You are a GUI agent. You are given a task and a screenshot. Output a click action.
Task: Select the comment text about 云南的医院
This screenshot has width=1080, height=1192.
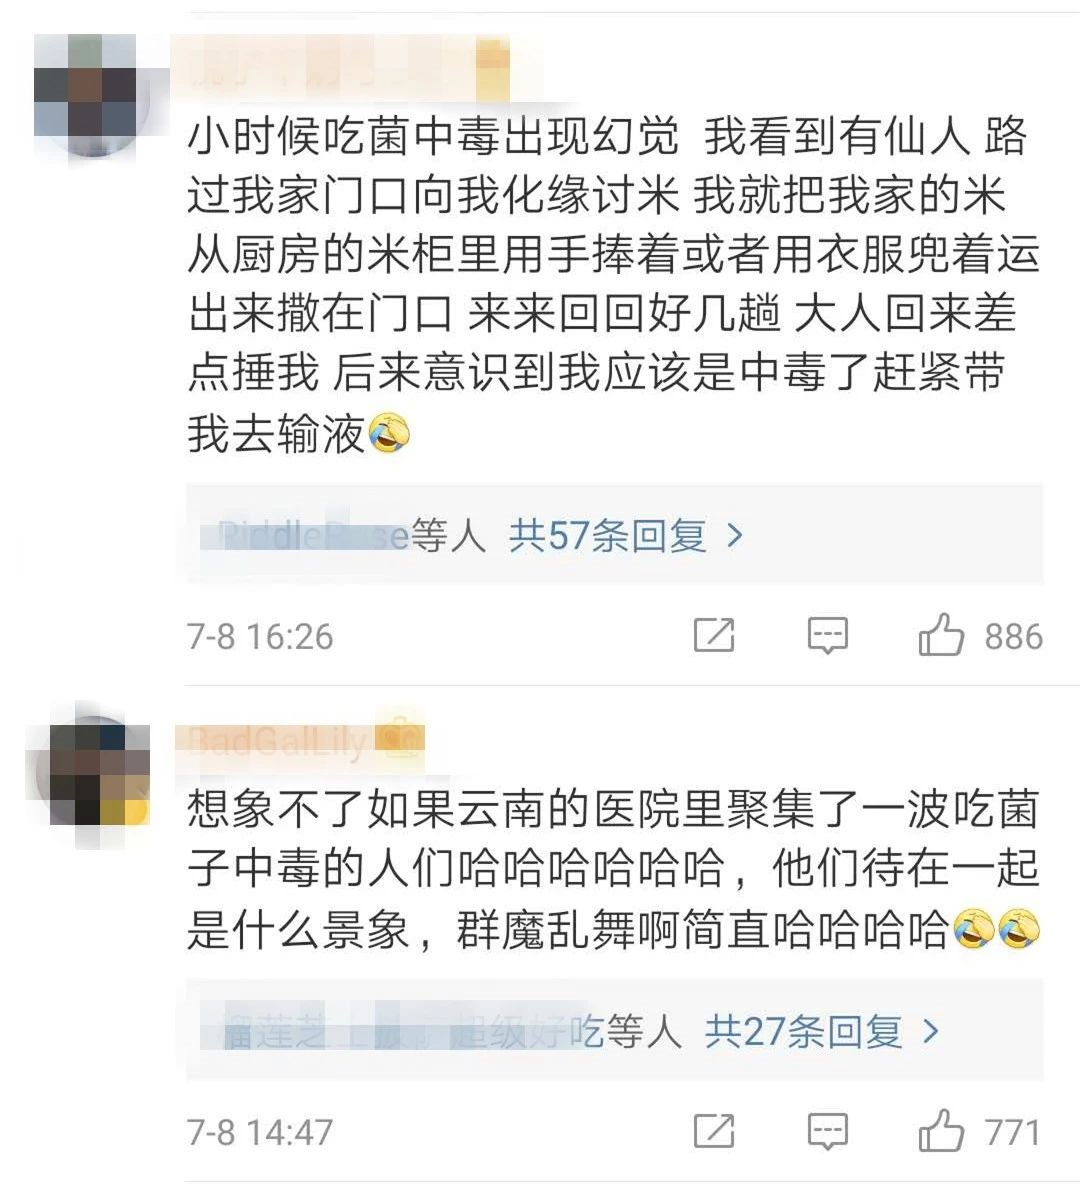(613, 869)
